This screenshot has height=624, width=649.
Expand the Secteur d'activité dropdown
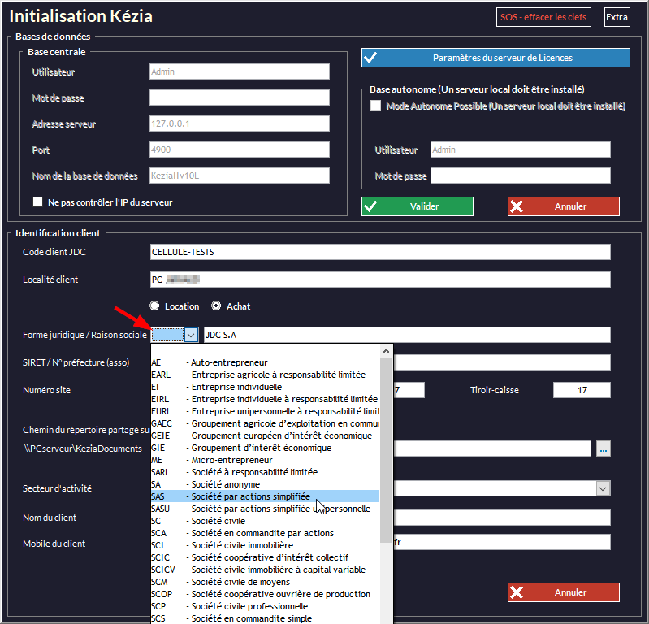pos(602,488)
